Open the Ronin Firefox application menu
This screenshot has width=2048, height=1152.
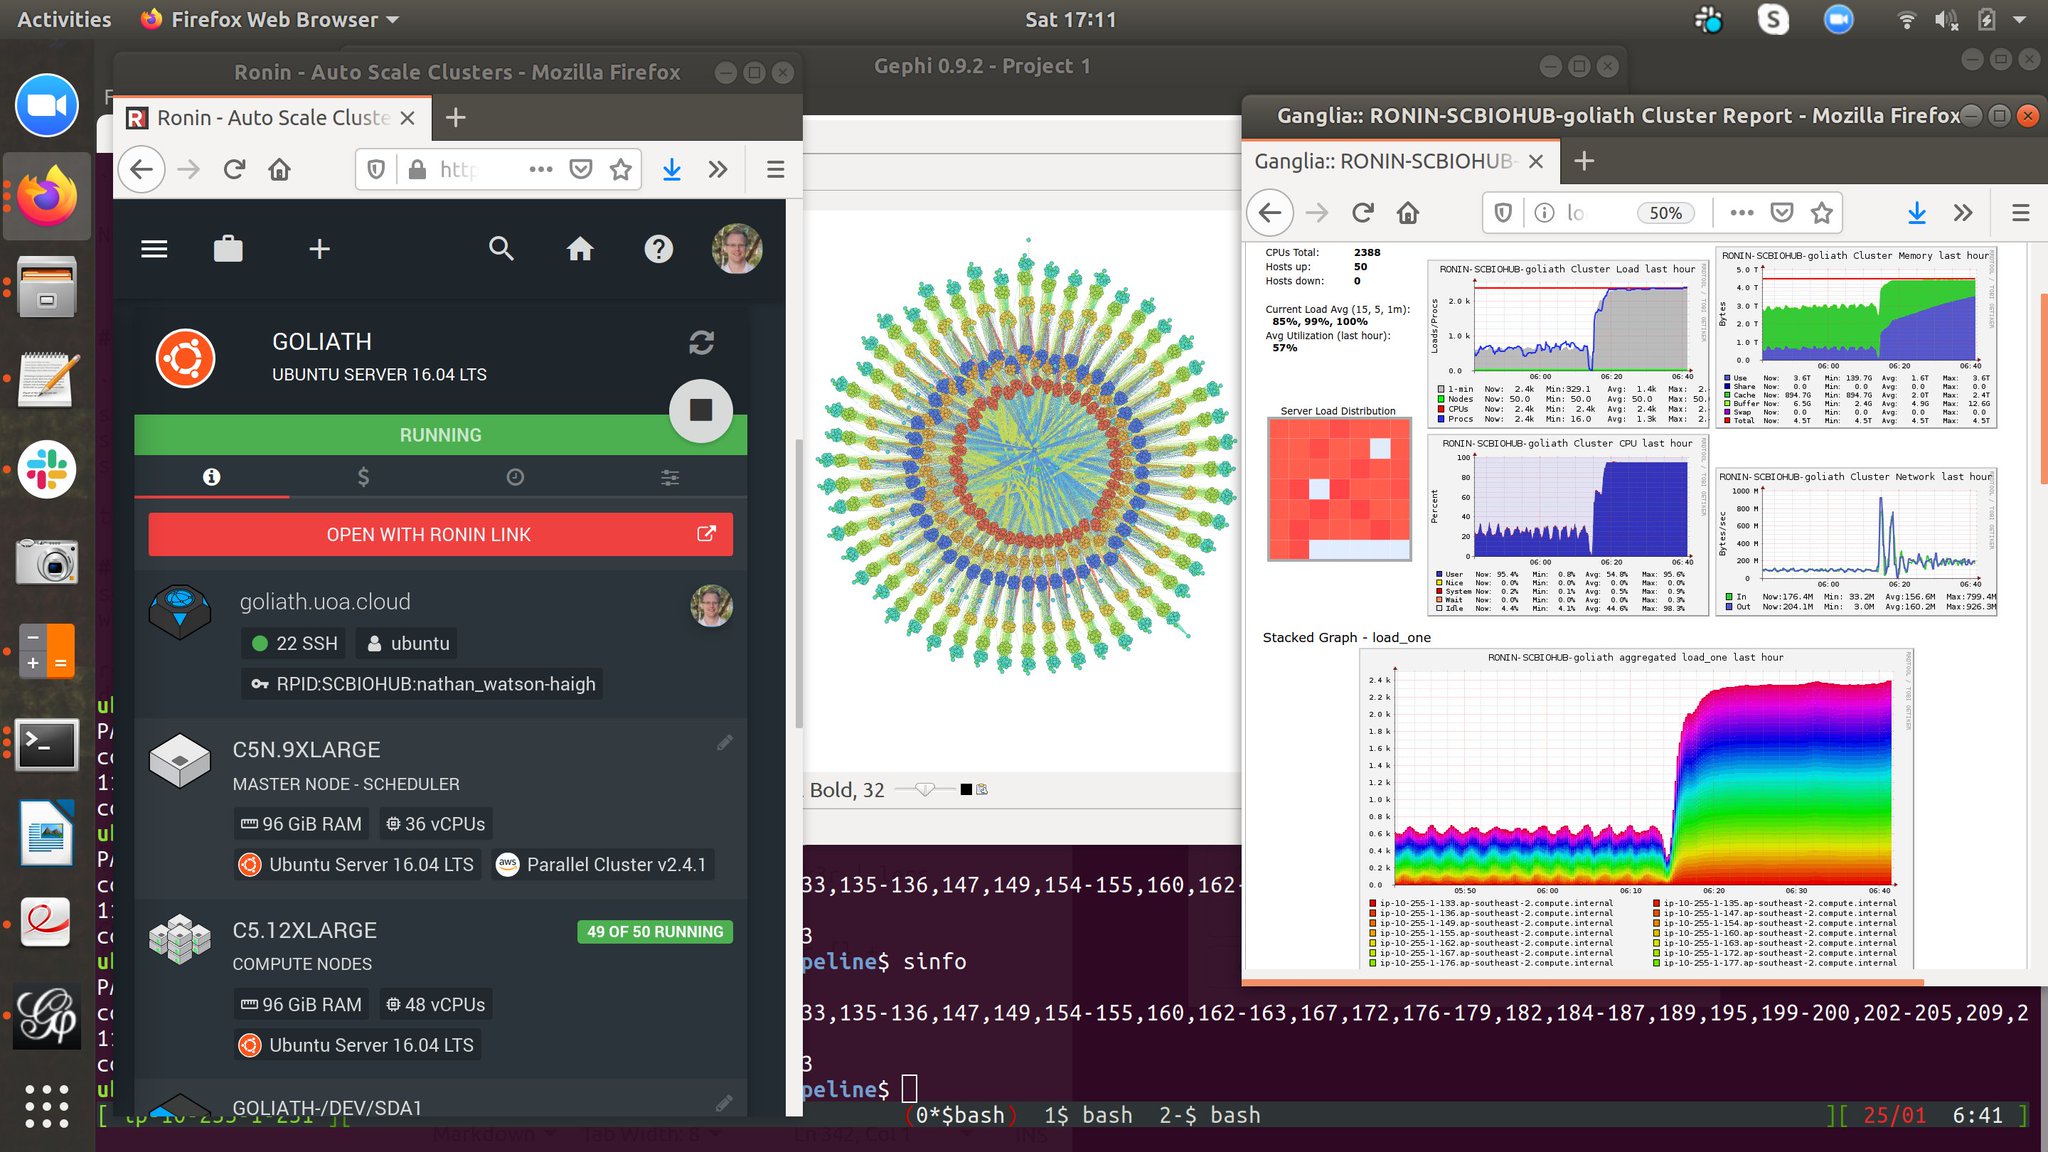pos(775,170)
